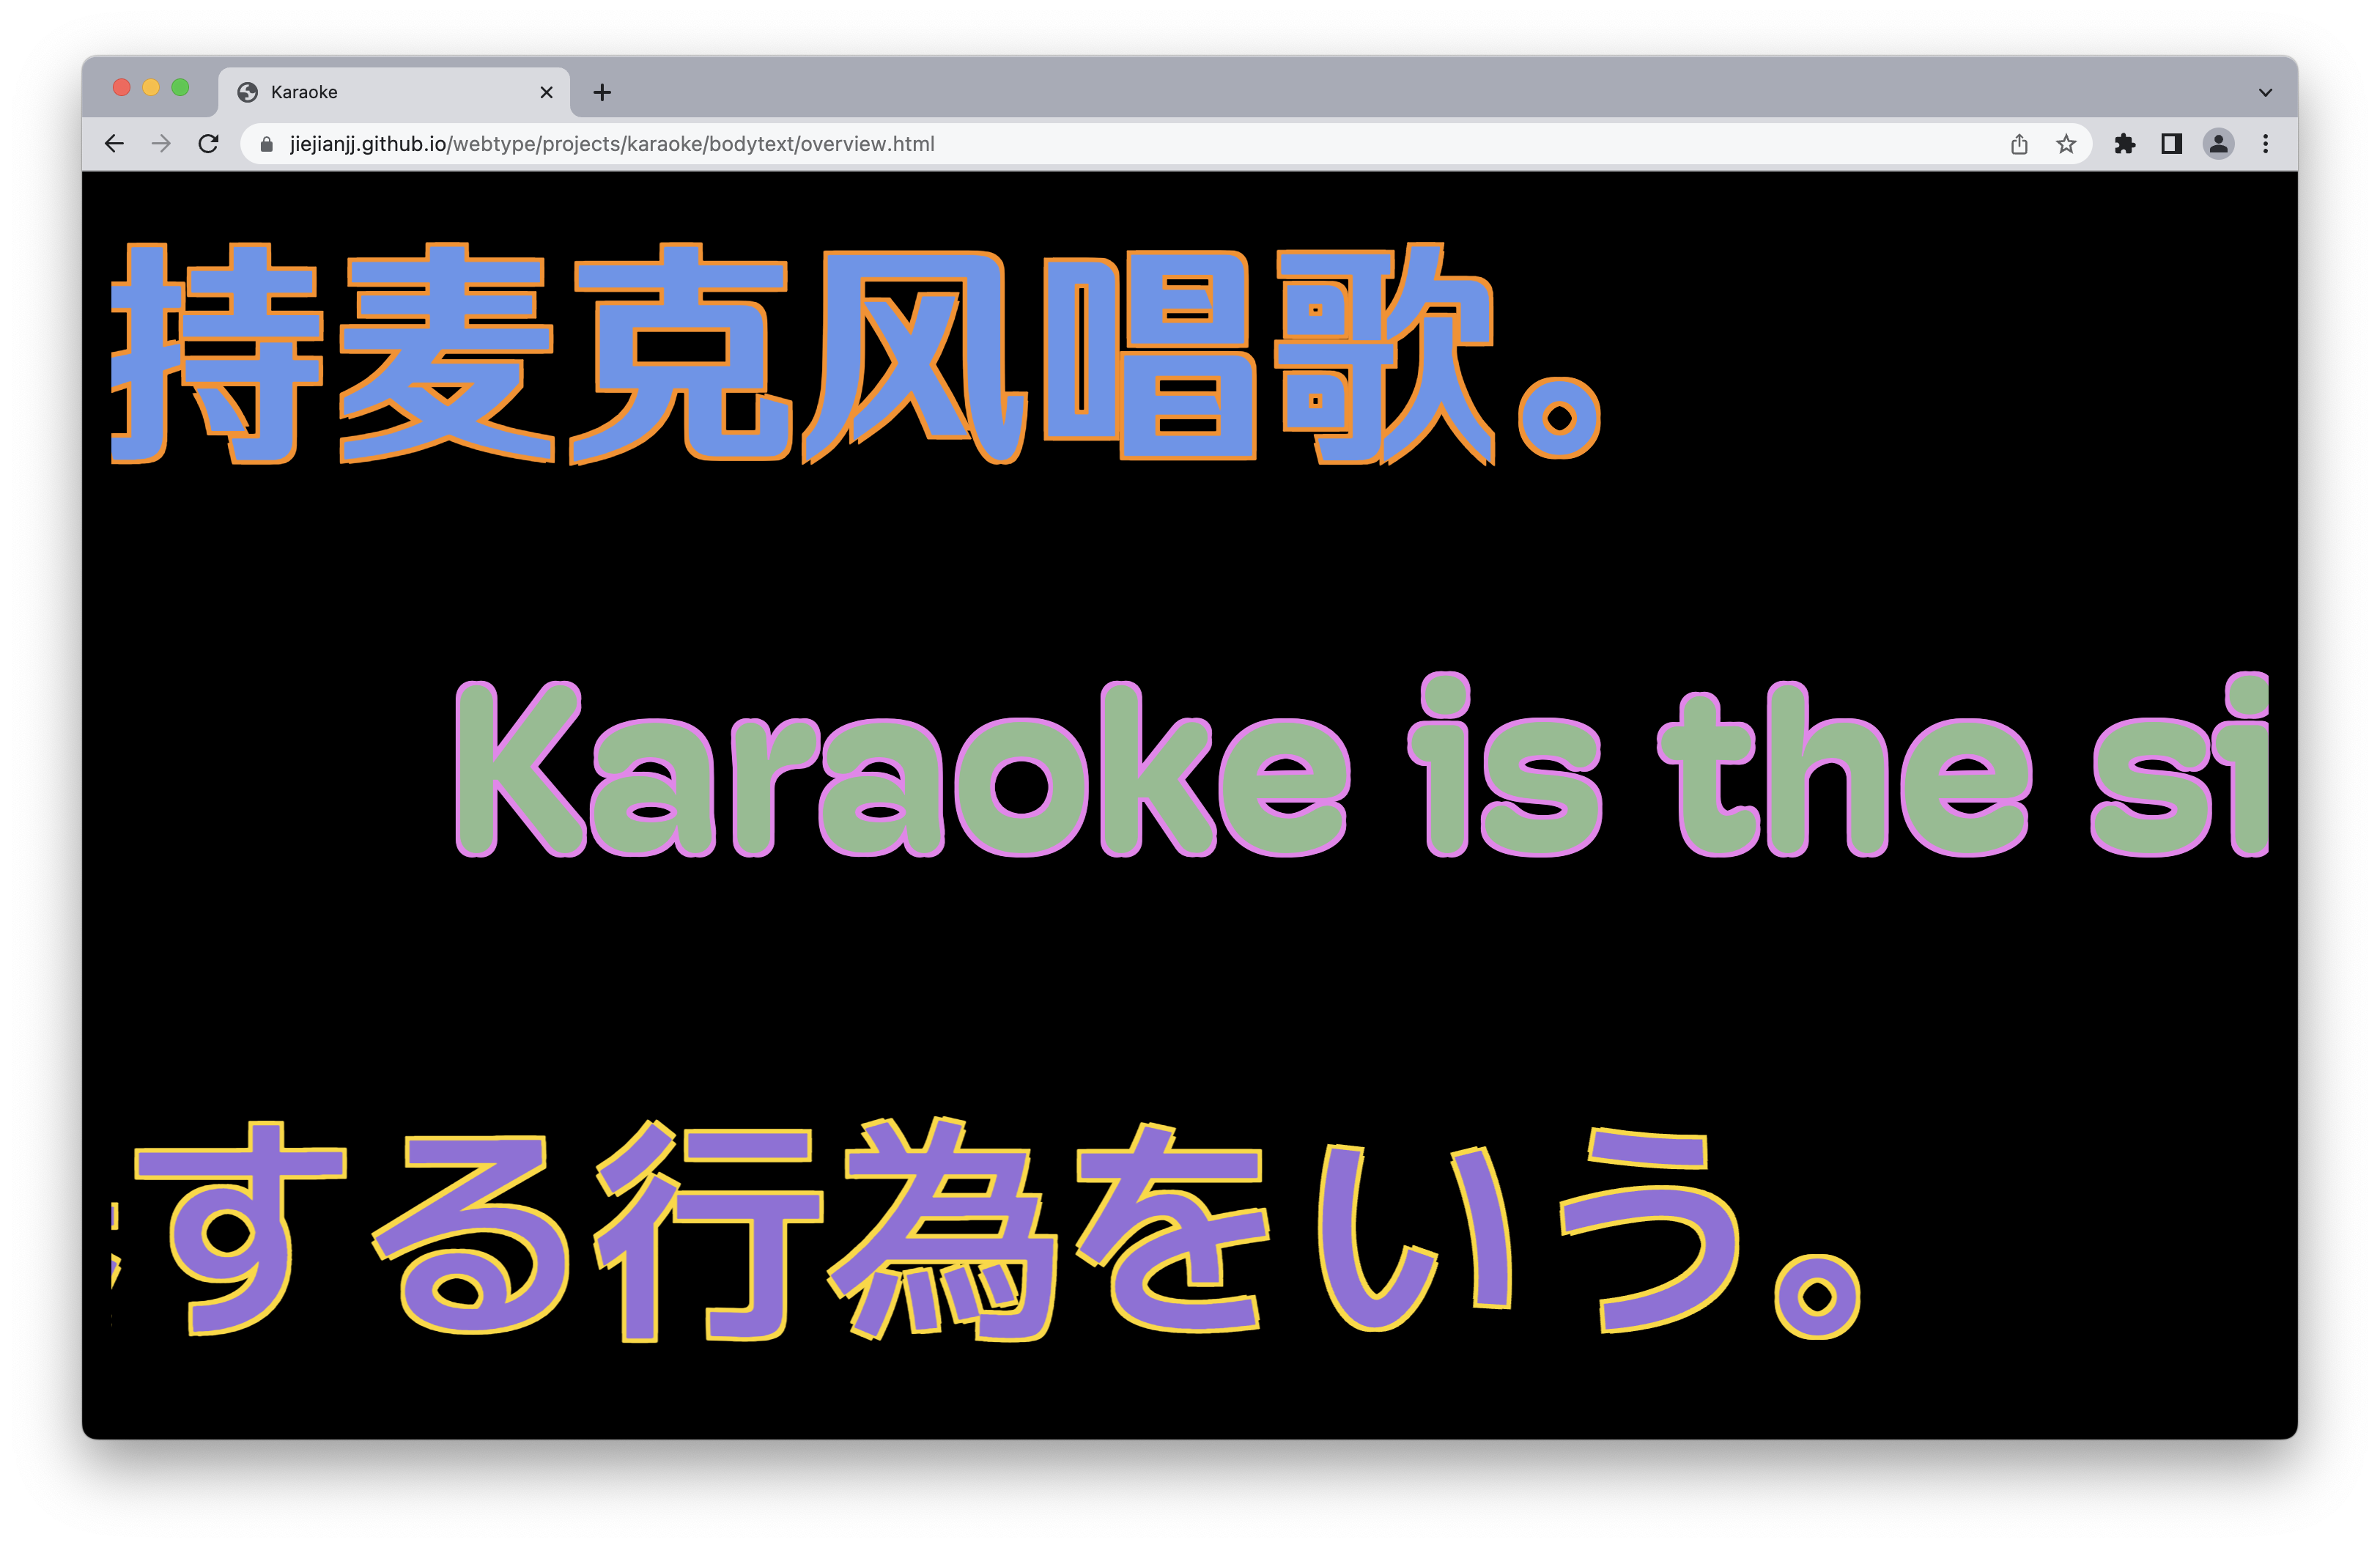Click the green fullscreen window button
This screenshot has height=1548, width=2380.
tap(180, 87)
